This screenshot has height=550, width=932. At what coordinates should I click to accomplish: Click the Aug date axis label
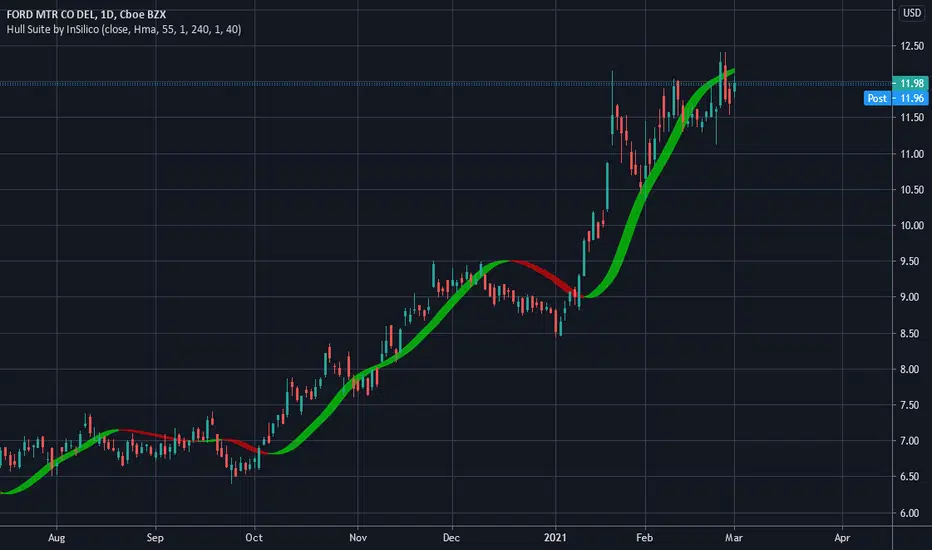pyautogui.click(x=56, y=538)
